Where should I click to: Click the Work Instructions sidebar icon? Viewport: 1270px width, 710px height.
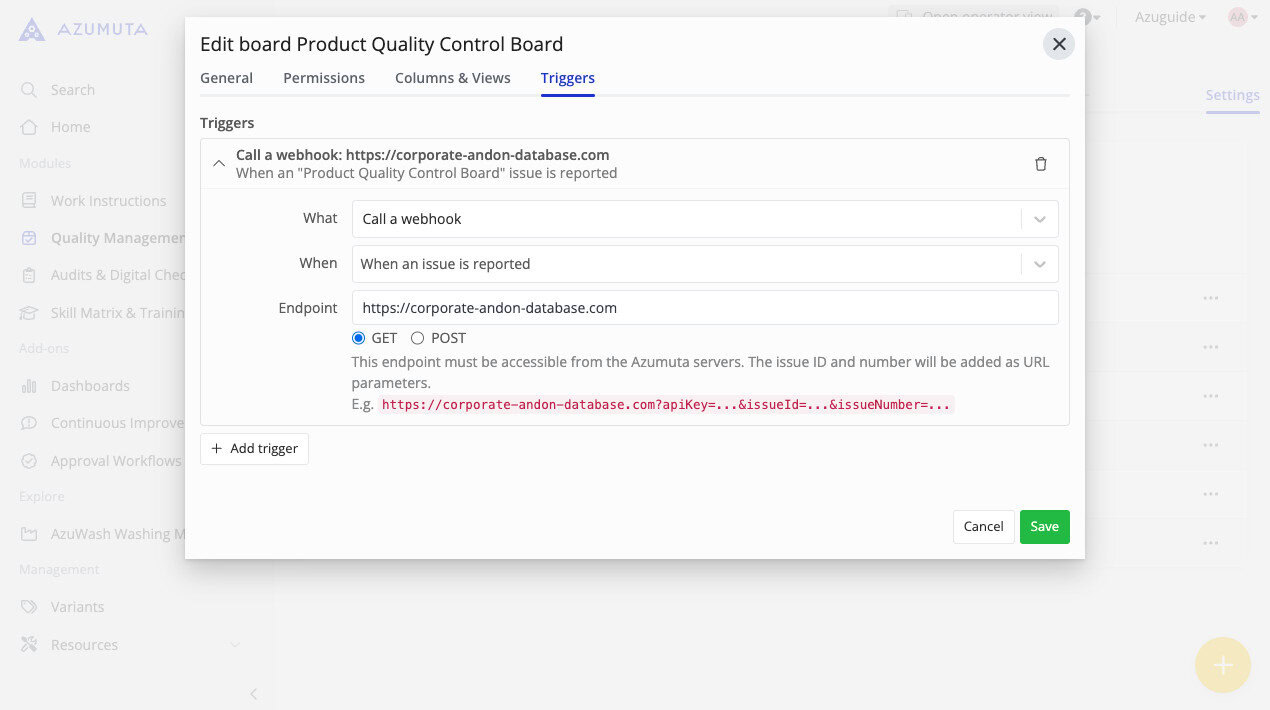tap(30, 201)
